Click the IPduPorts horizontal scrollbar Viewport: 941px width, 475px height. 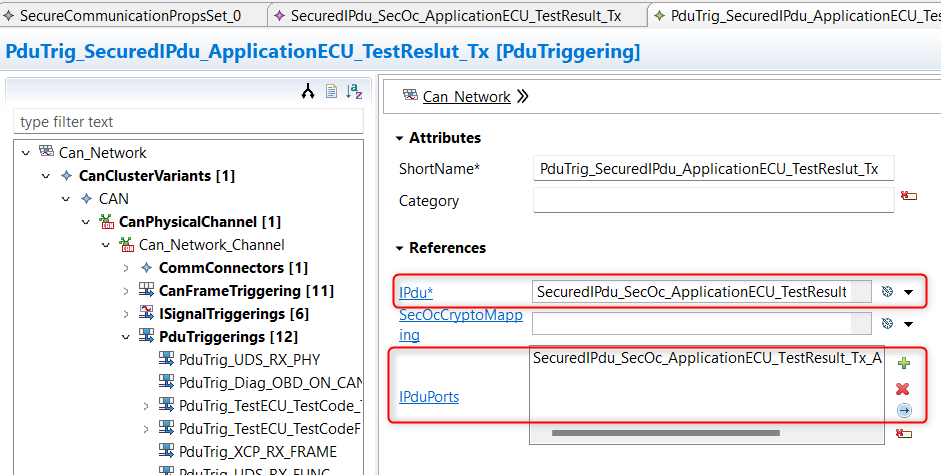tap(666, 433)
